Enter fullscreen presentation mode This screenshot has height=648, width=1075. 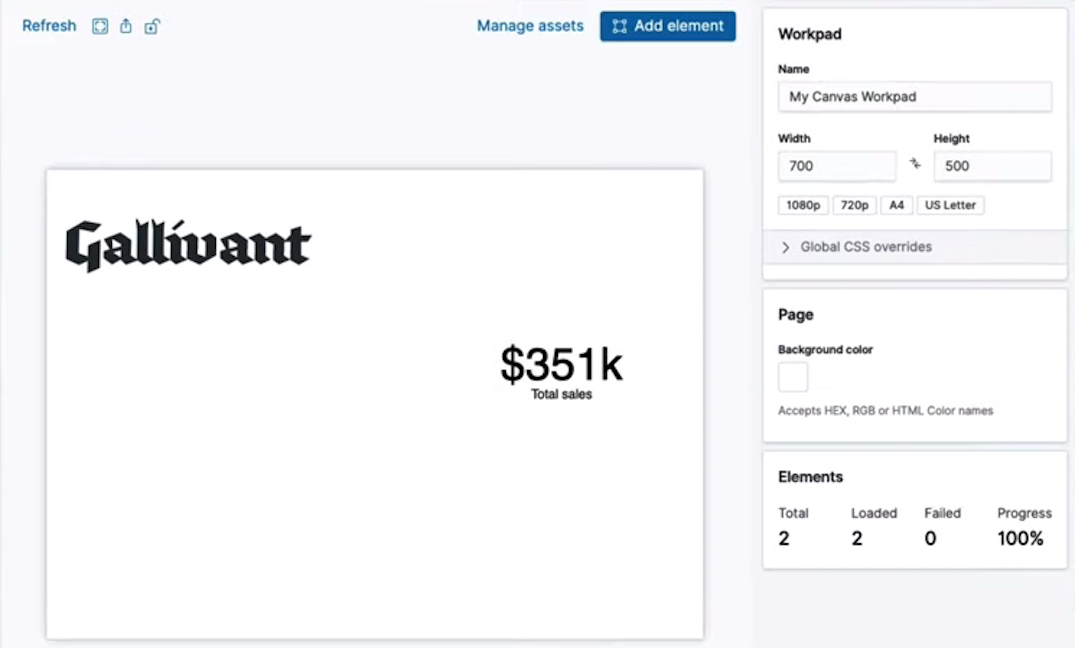coord(99,26)
